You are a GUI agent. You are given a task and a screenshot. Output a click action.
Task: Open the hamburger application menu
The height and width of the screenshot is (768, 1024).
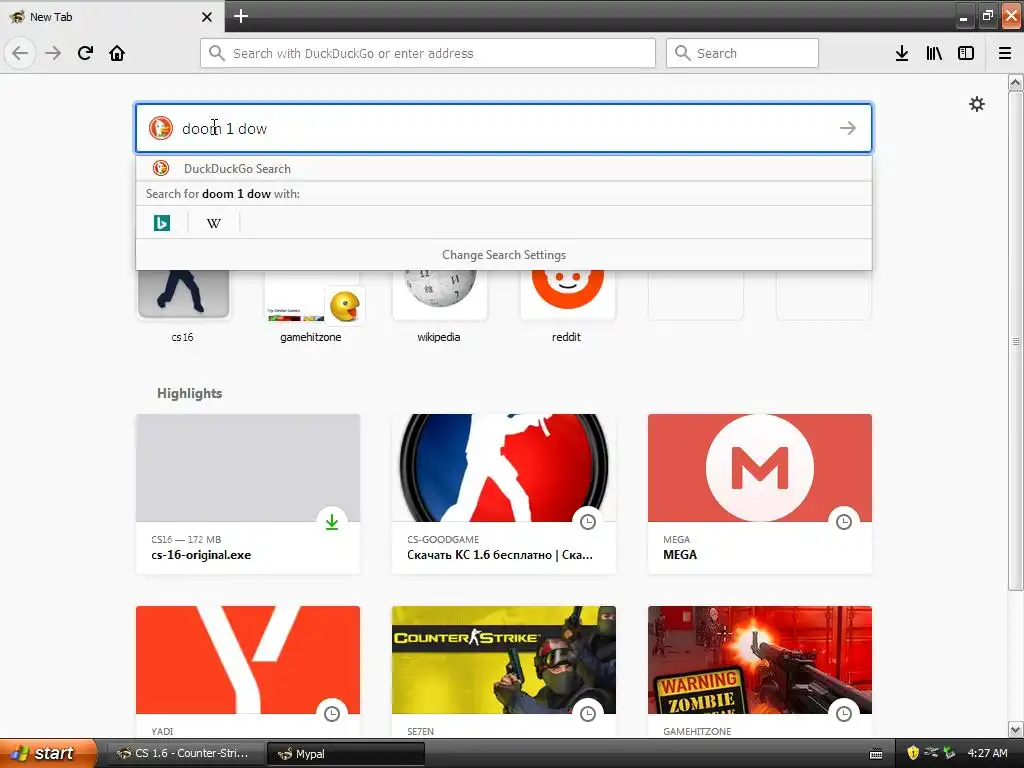click(1005, 53)
